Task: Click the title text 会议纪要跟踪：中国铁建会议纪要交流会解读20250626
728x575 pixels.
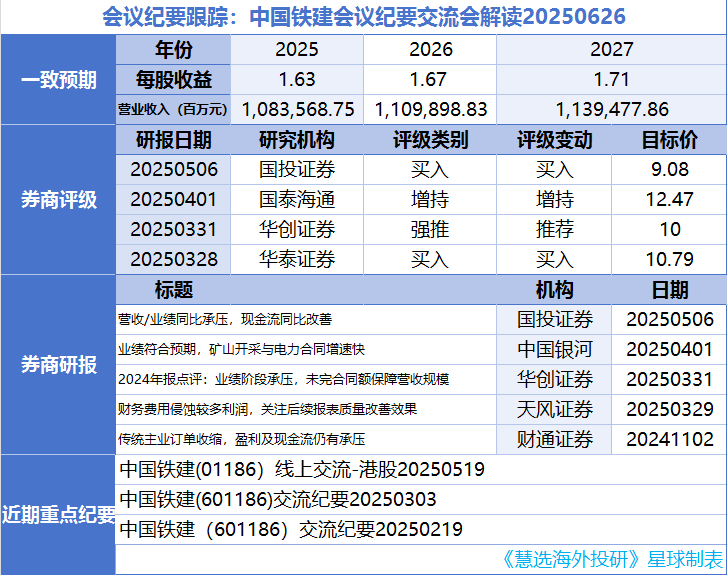Action: click(364, 17)
